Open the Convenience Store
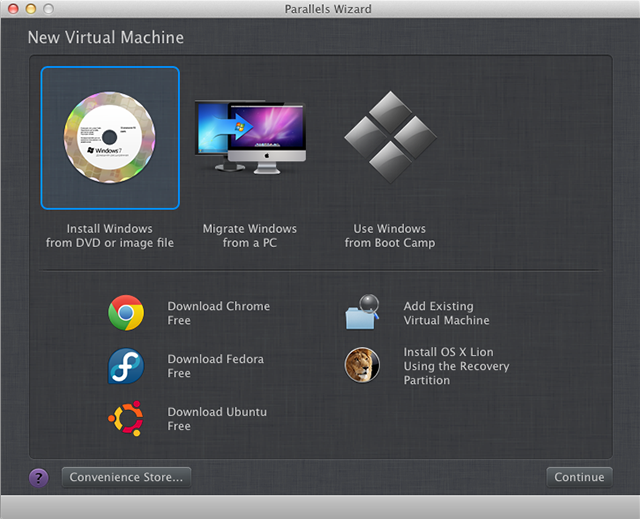This screenshot has height=519, width=640. (126, 477)
